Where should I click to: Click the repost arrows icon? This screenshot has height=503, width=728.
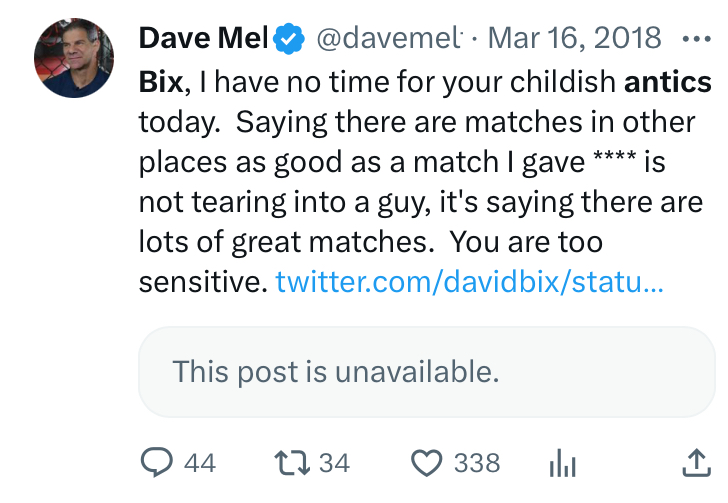292,463
